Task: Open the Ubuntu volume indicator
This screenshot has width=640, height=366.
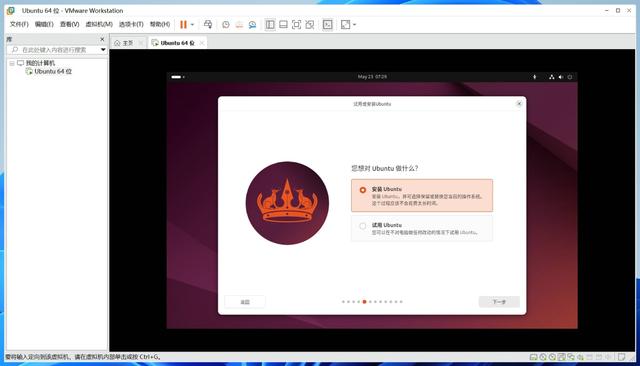Action: coord(561,77)
